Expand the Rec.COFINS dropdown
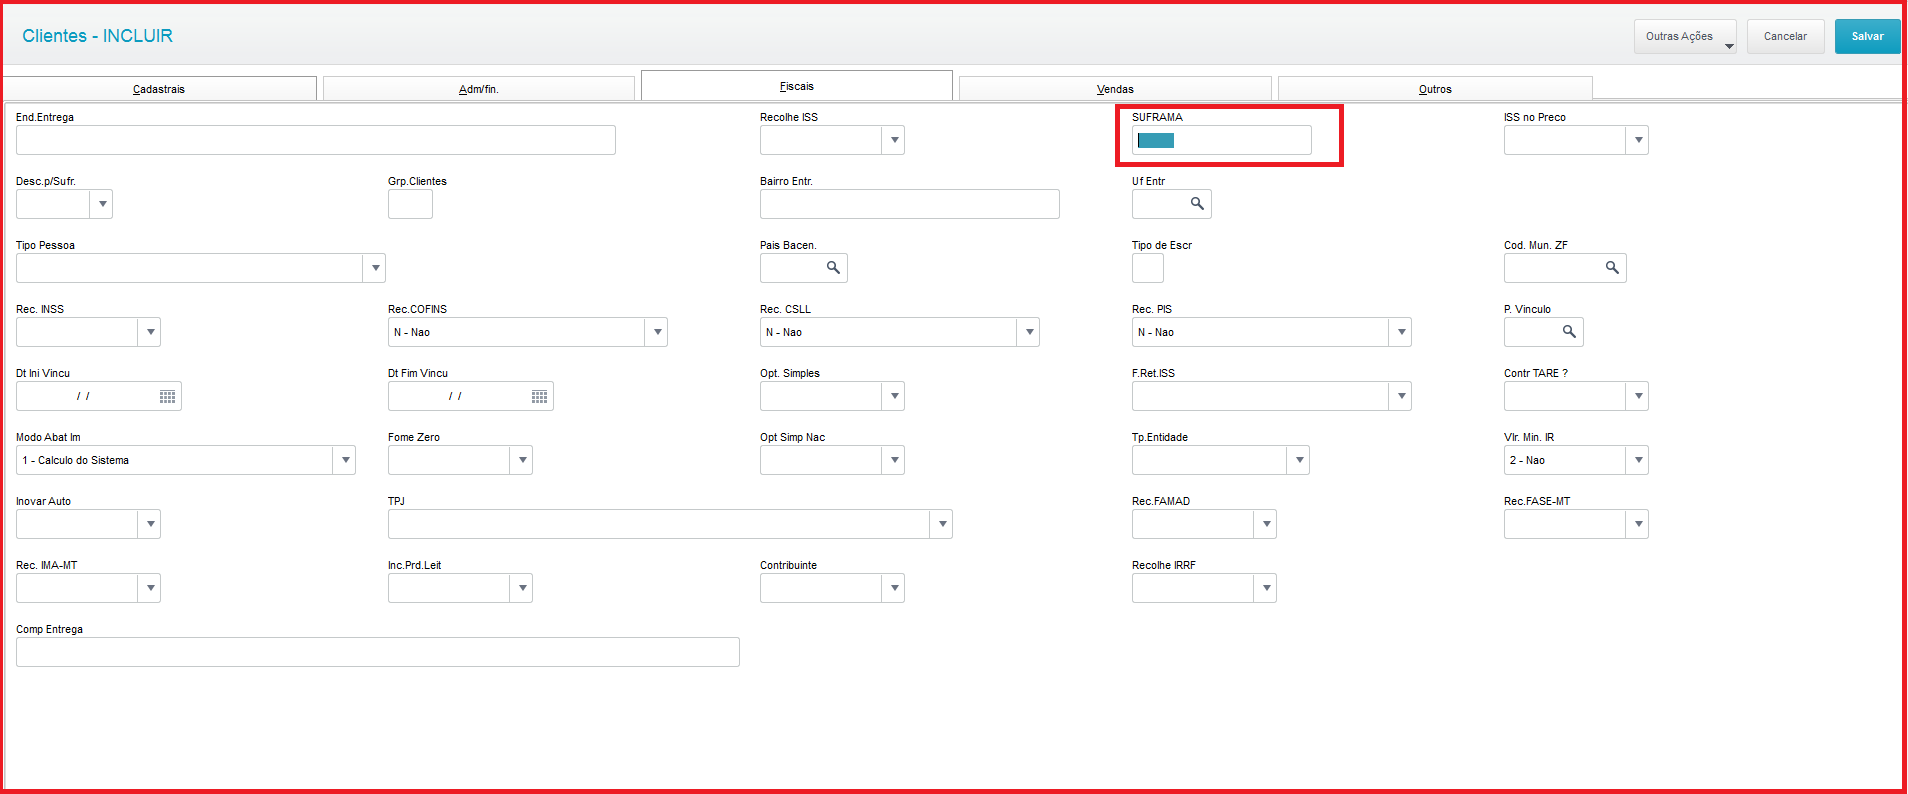 (x=657, y=332)
